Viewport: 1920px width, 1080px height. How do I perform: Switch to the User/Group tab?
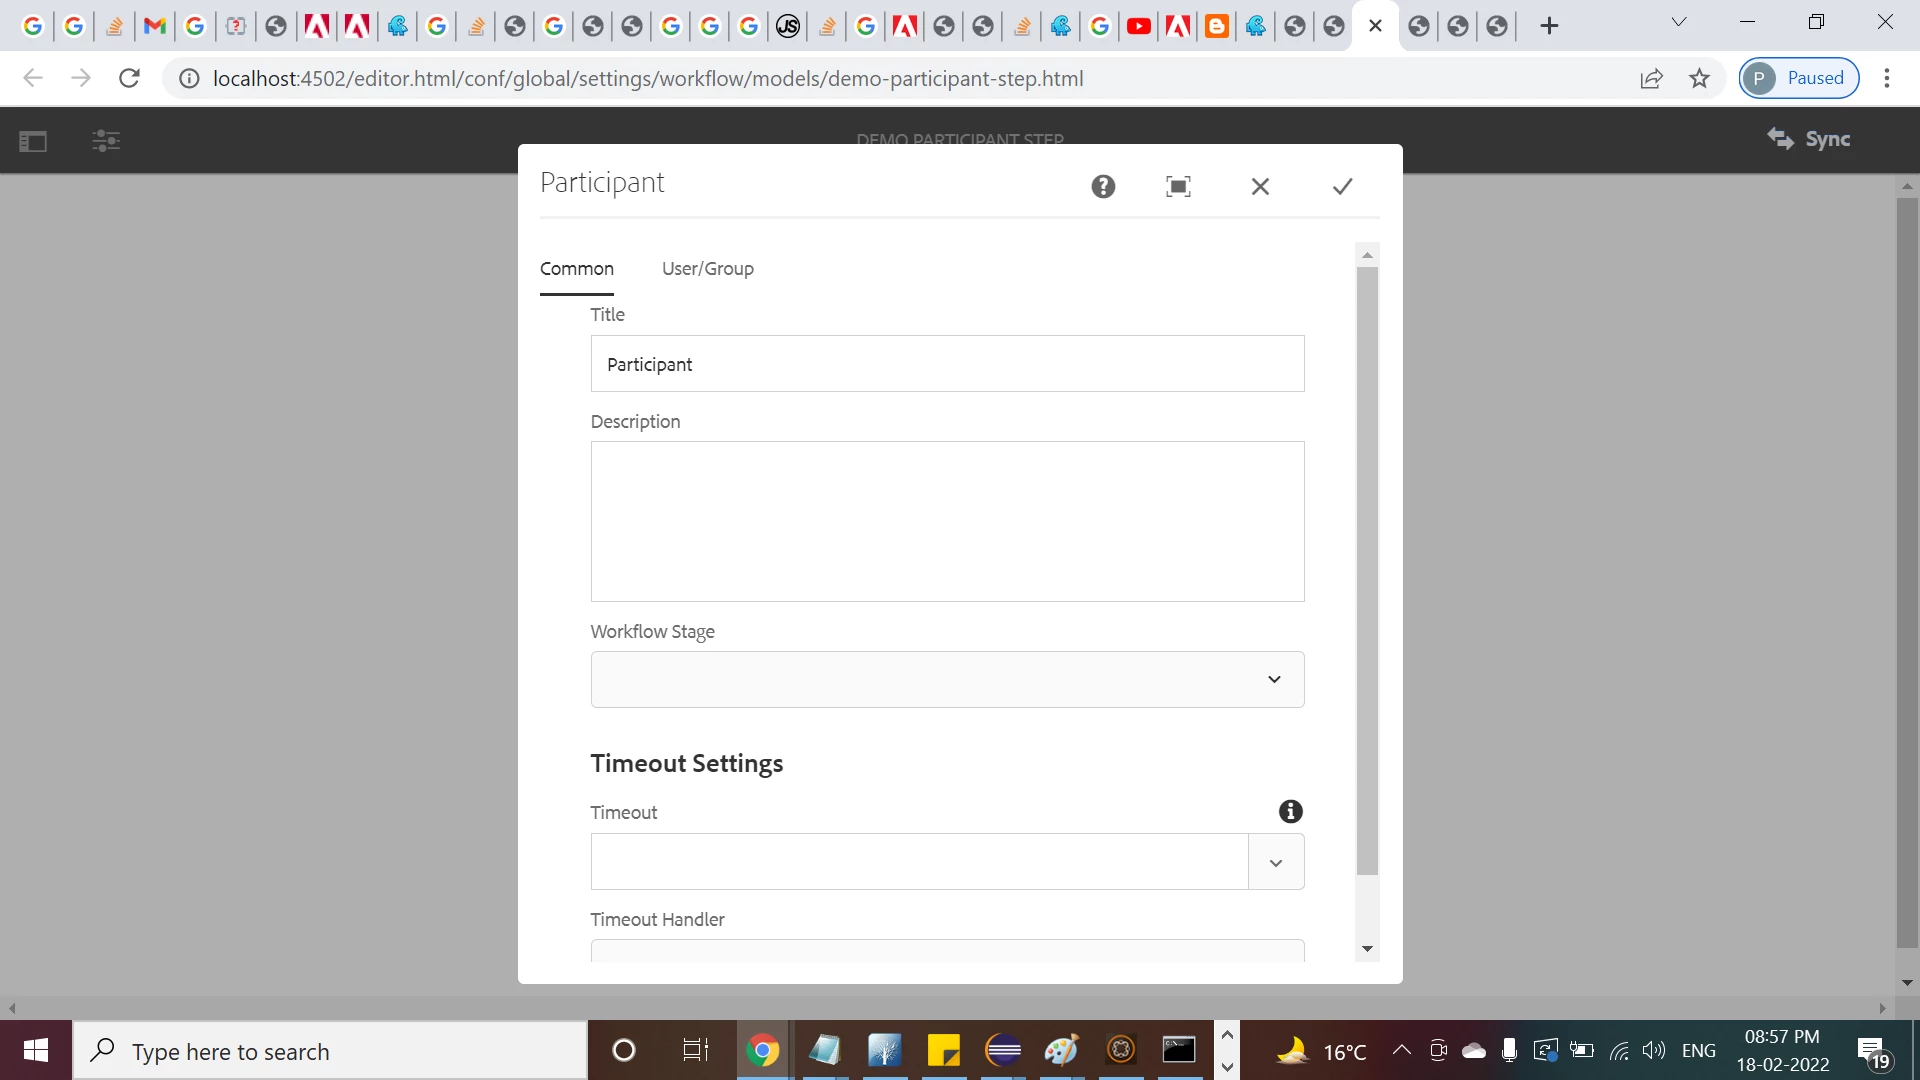[707, 268]
